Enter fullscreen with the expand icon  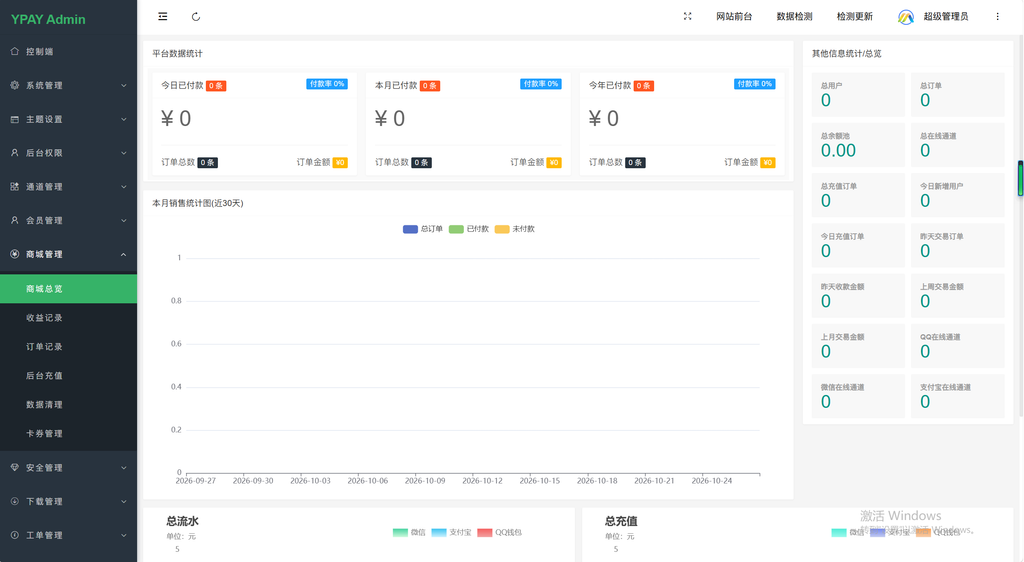pos(688,16)
